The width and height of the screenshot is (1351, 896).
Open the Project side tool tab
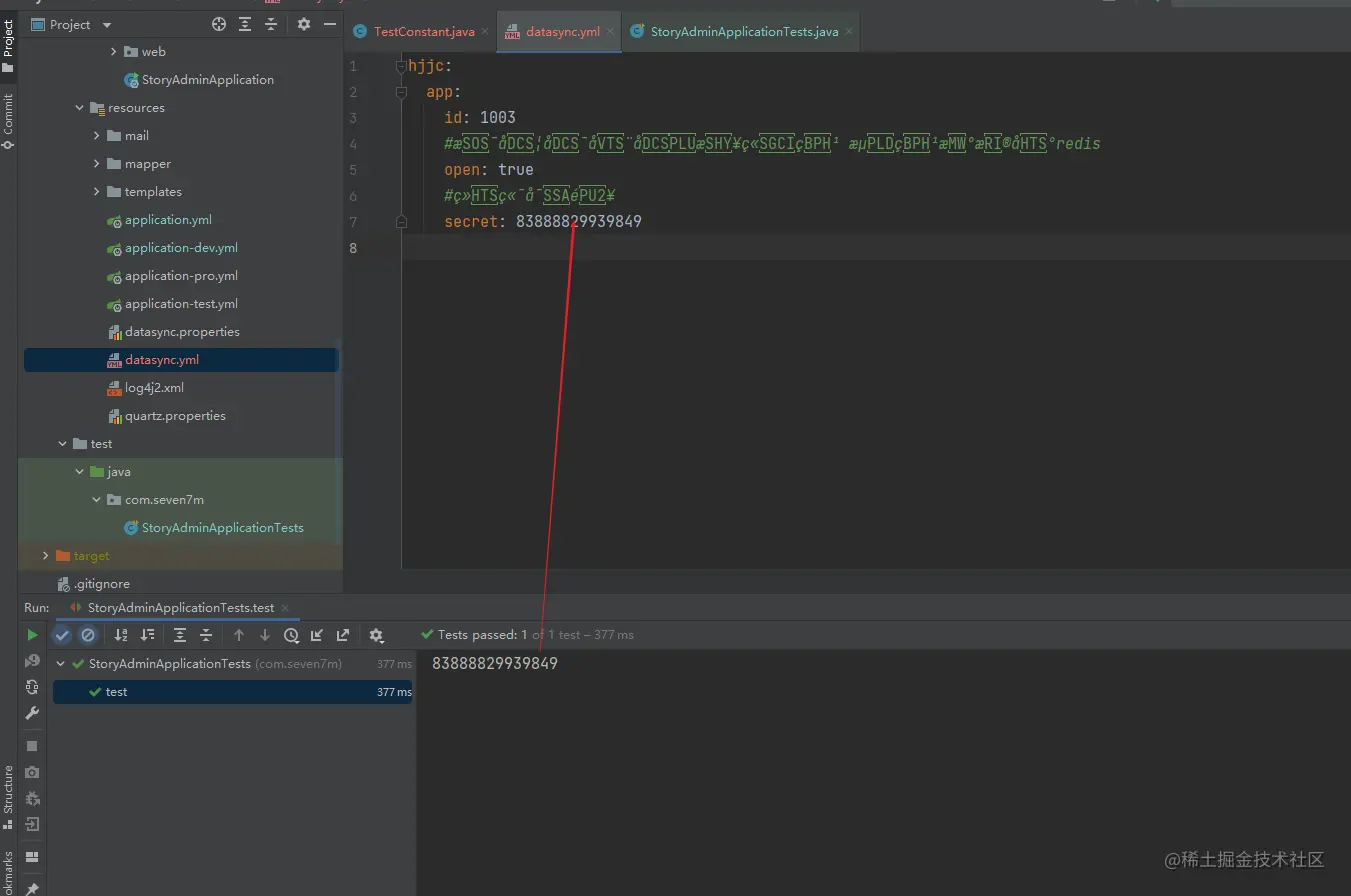pos(8,45)
